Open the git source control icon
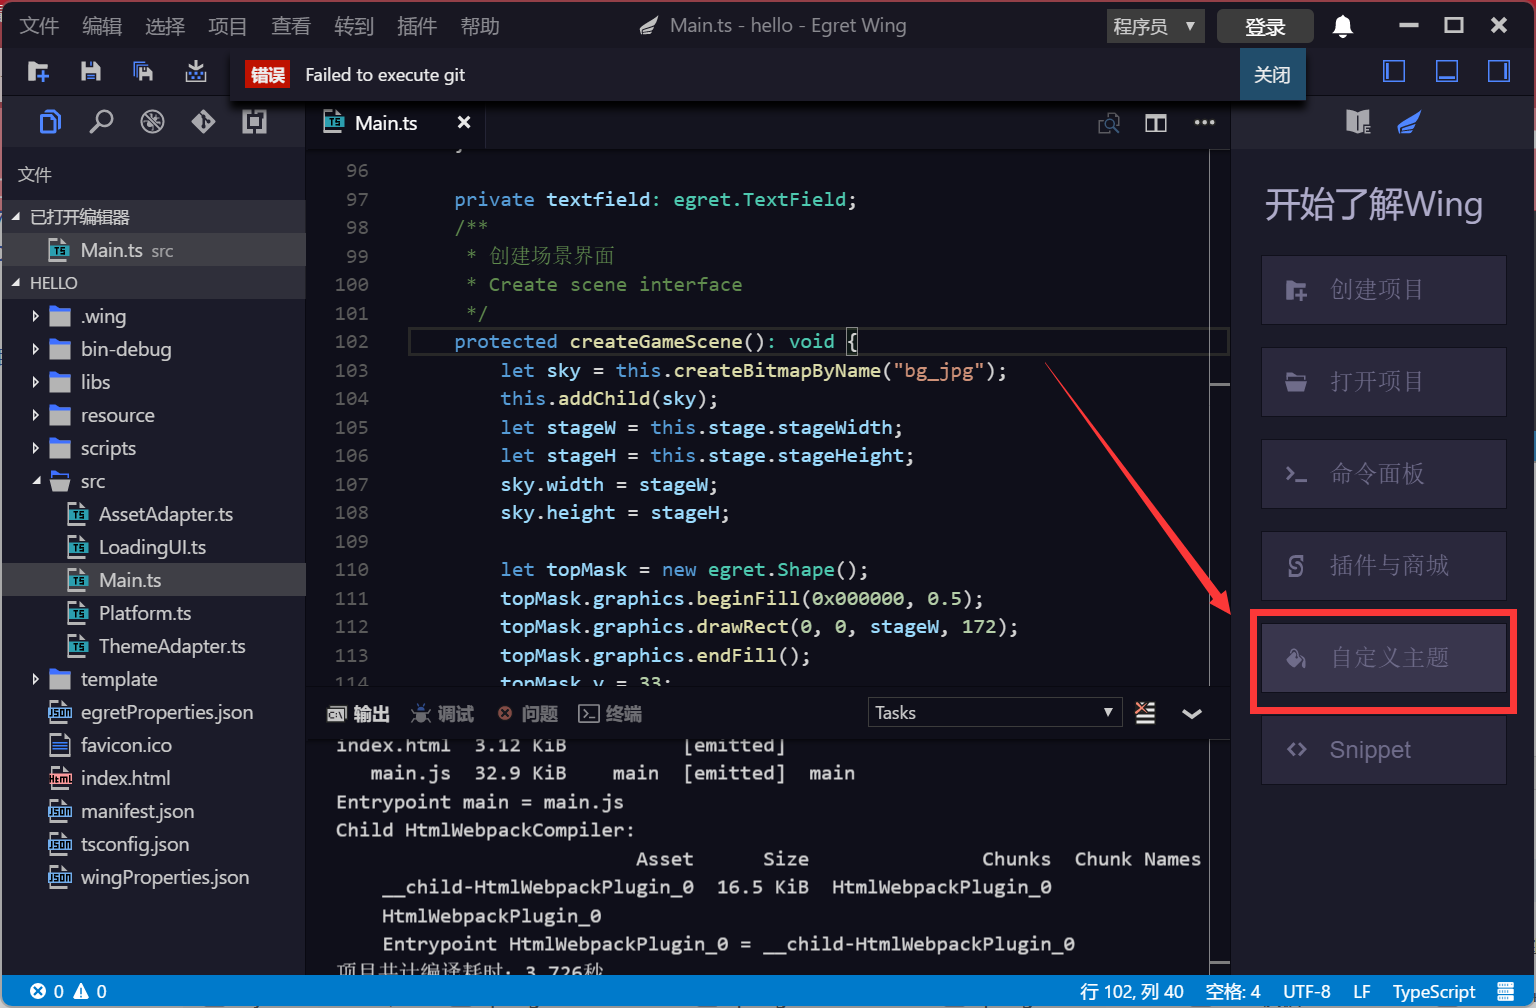This screenshot has width=1536, height=1008. click(203, 122)
